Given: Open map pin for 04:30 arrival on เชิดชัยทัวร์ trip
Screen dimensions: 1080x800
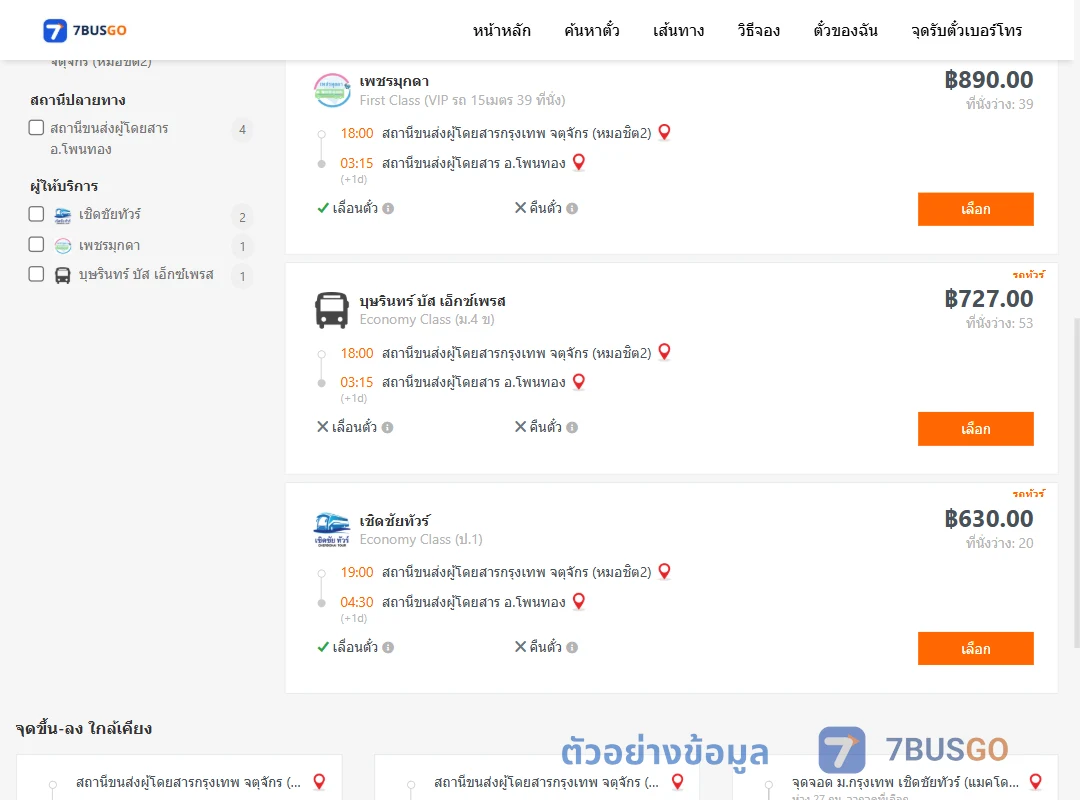Looking at the screenshot, I should pos(579,602).
